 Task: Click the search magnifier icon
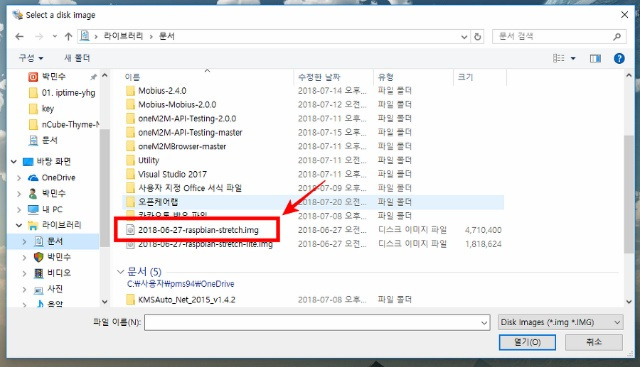click(617, 37)
